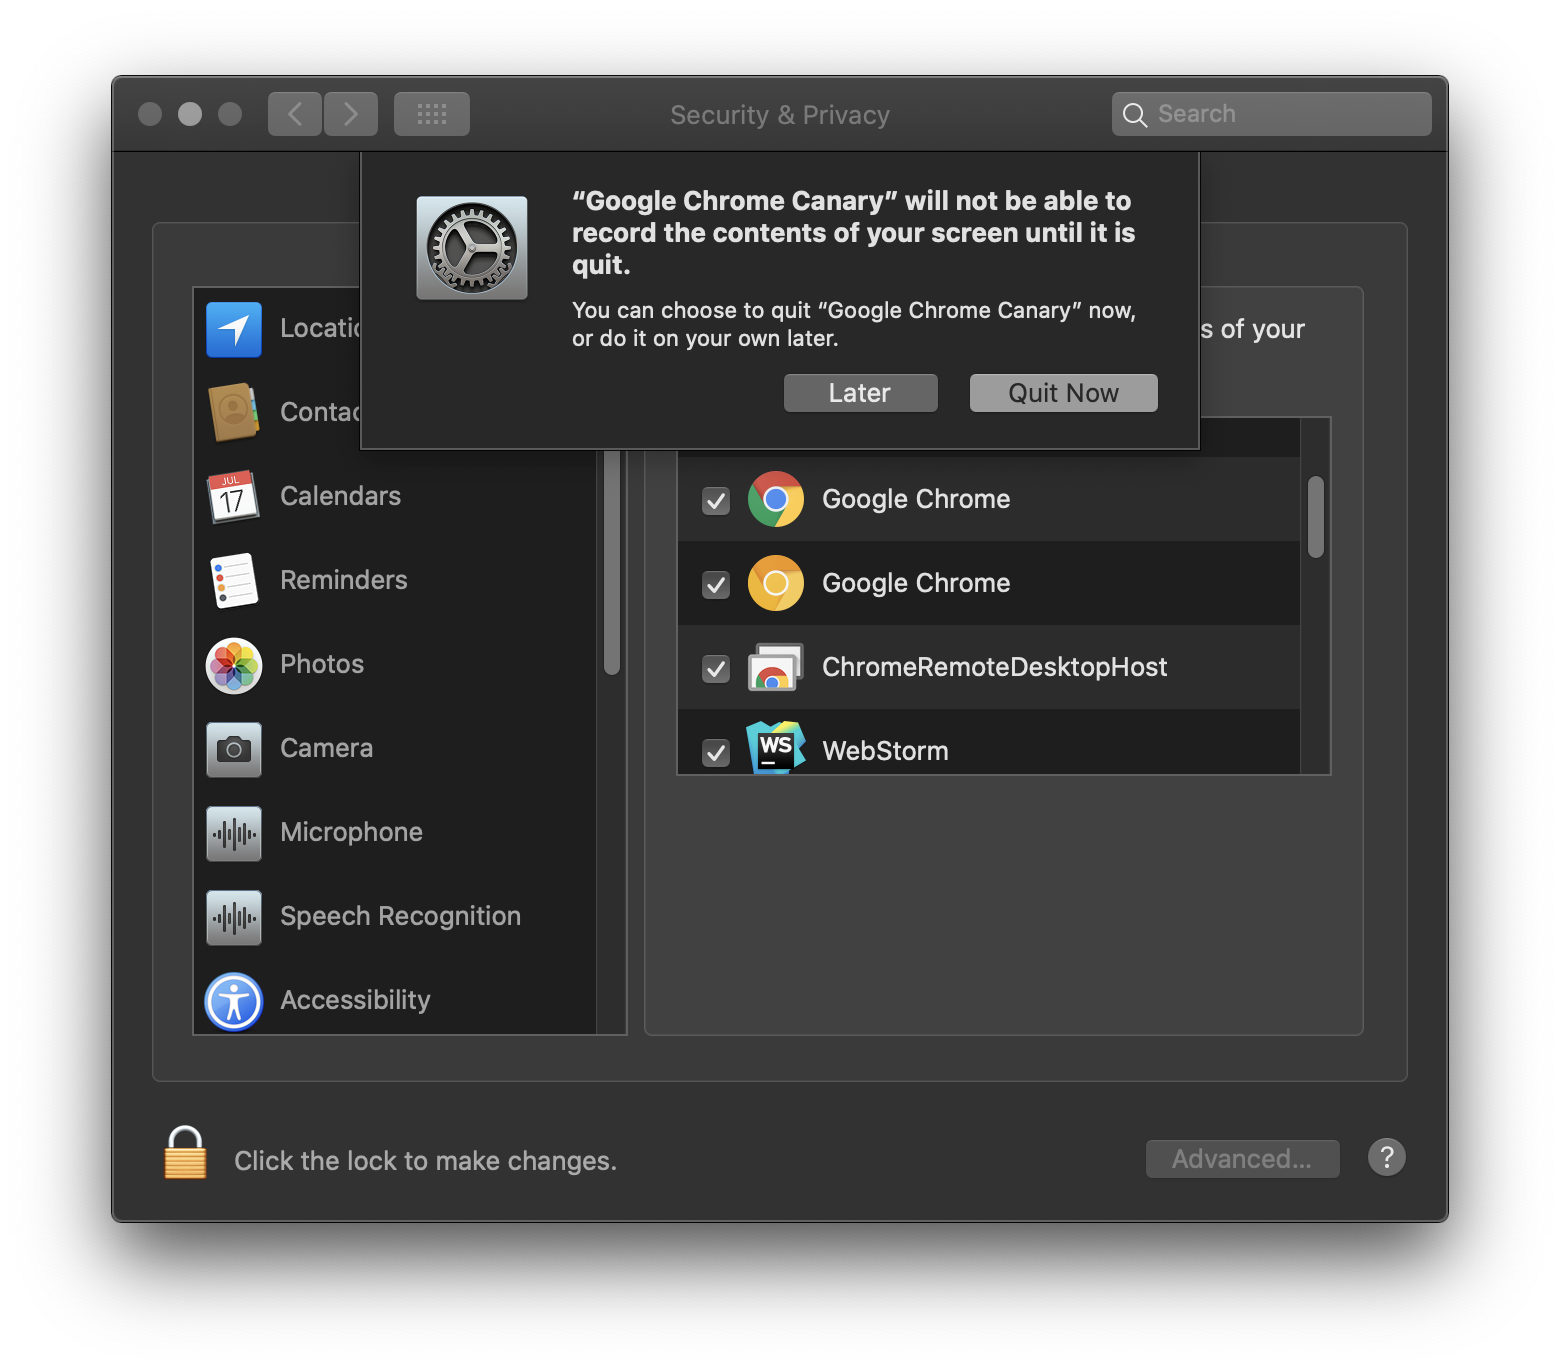Image resolution: width=1560 pixels, height=1370 pixels.
Task: Click the padlock icon to unlock changes
Action: [x=186, y=1153]
